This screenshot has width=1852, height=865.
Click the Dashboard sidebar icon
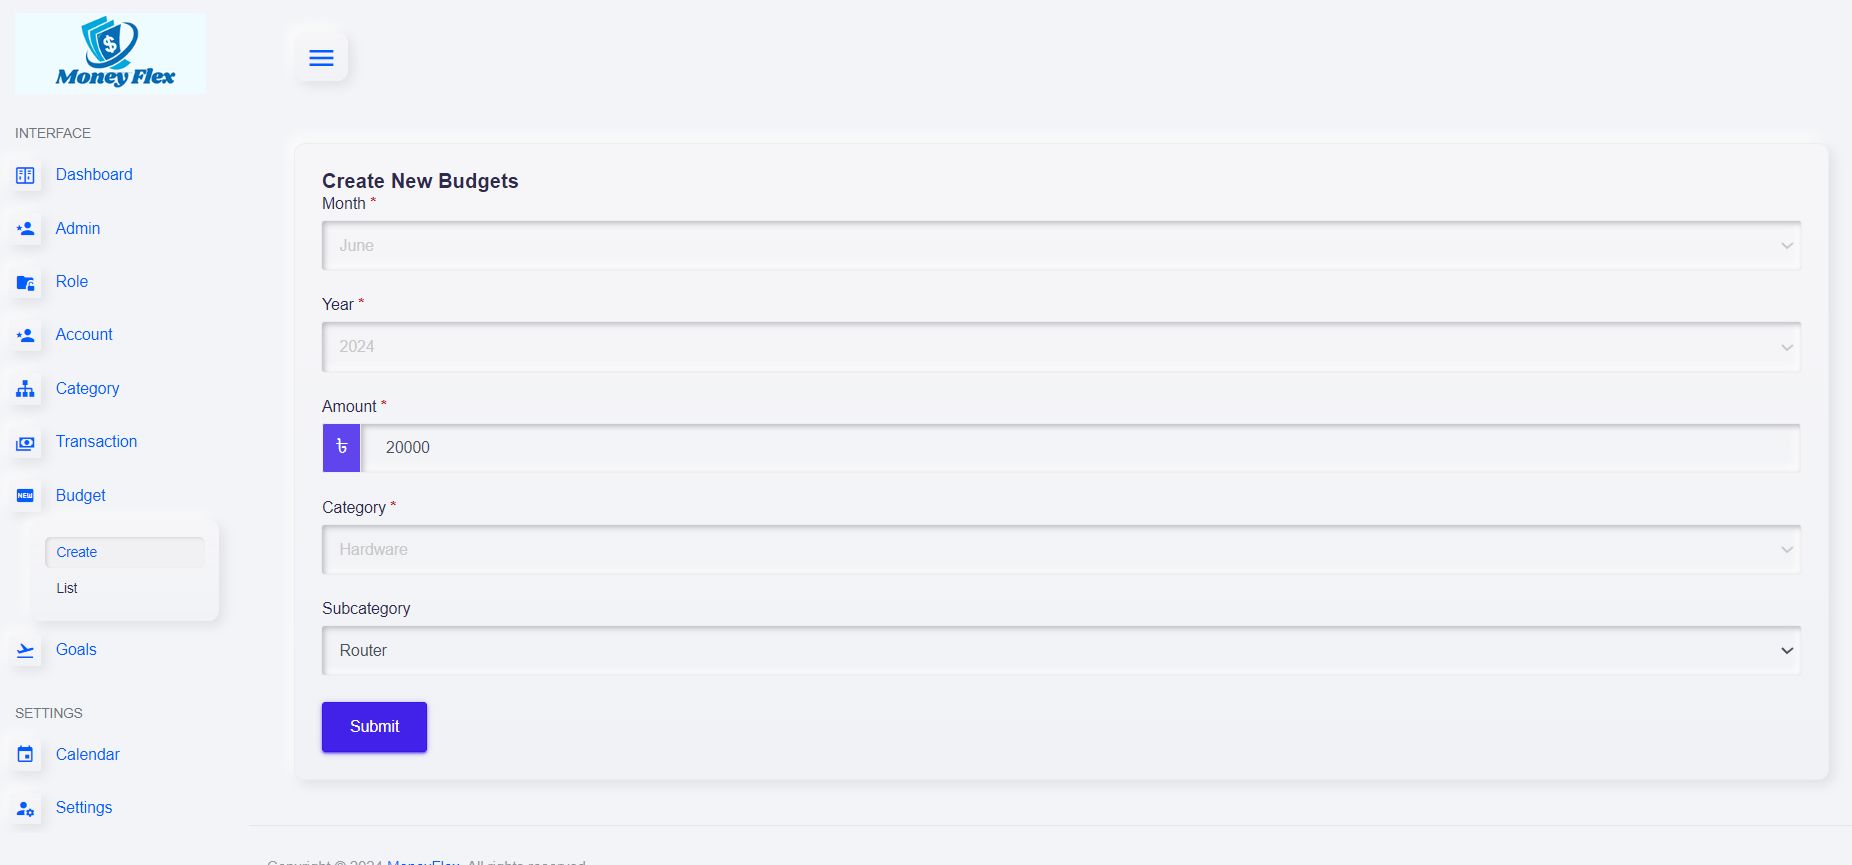26,176
